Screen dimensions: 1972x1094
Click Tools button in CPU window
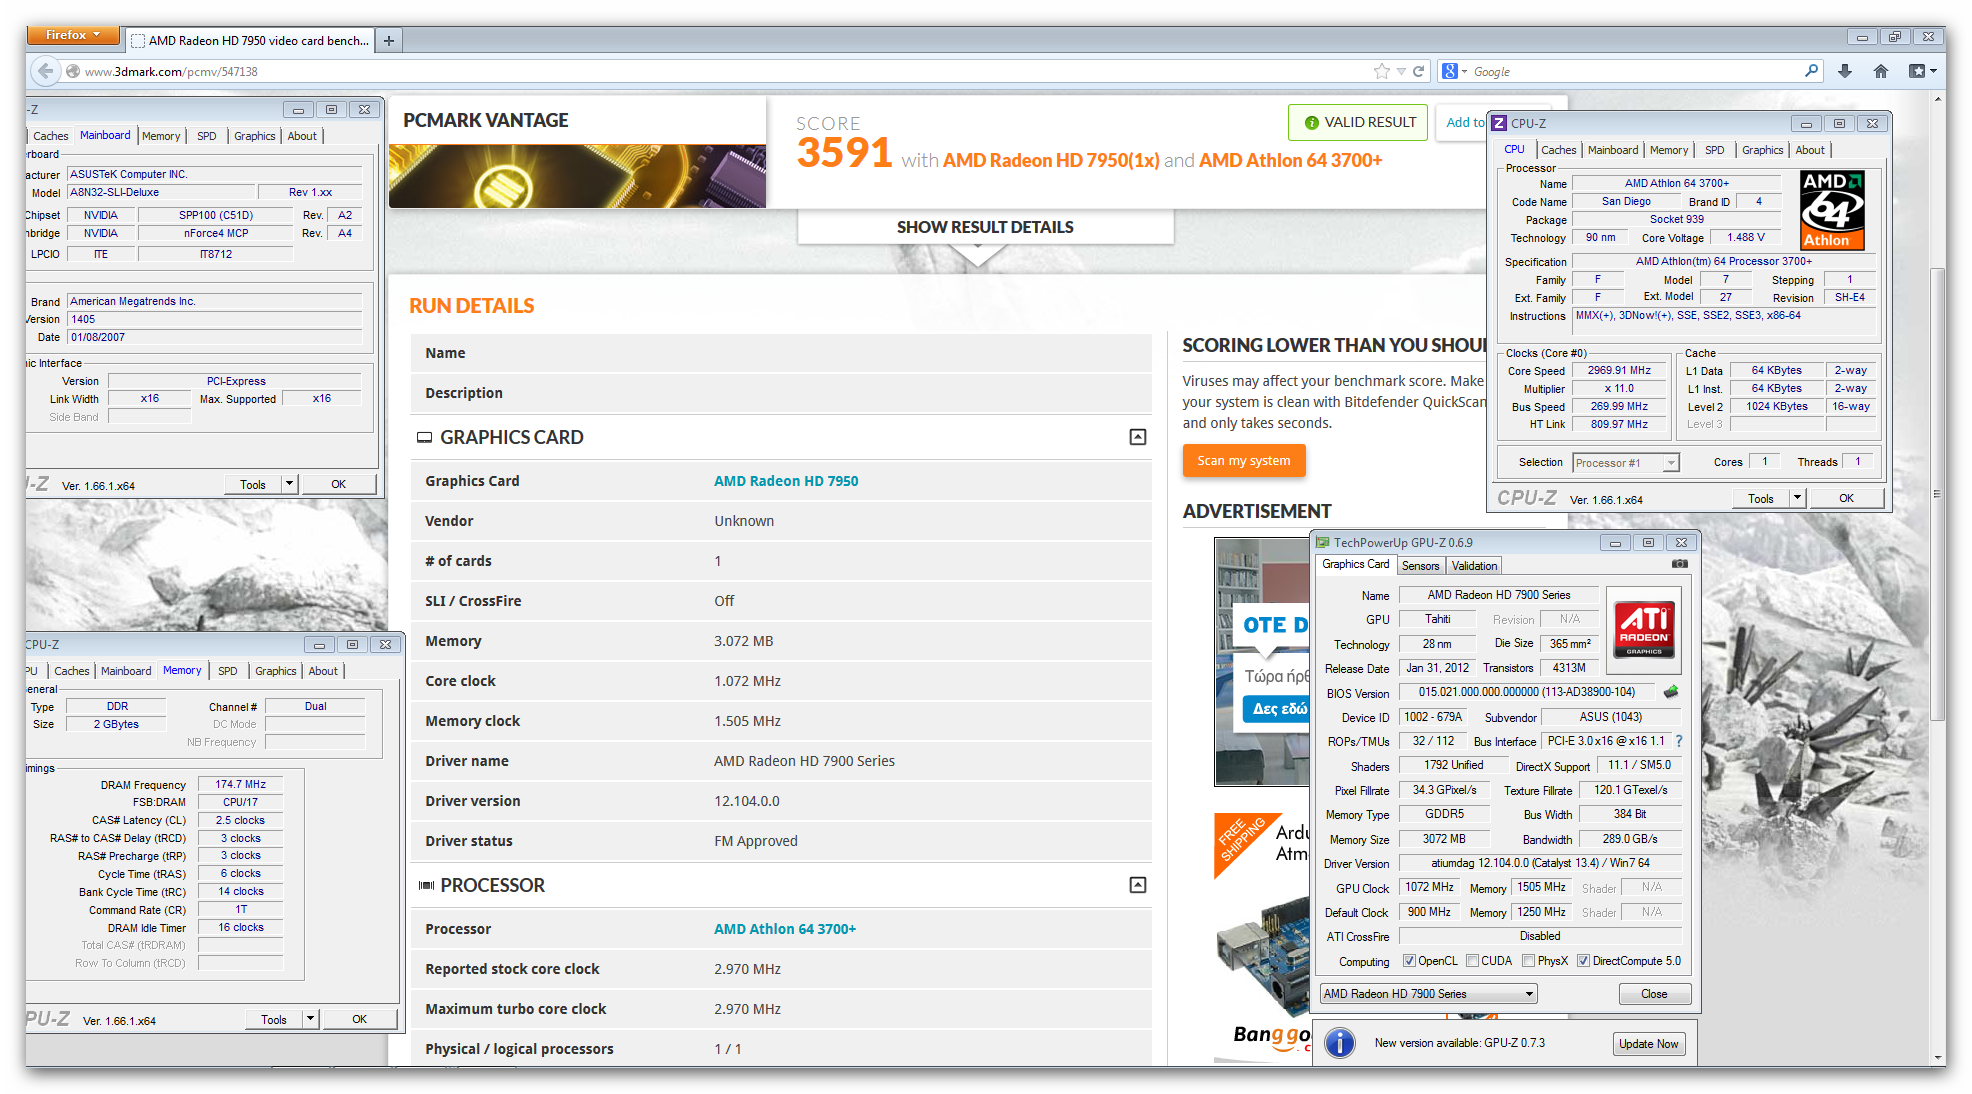coord(1761,497)
